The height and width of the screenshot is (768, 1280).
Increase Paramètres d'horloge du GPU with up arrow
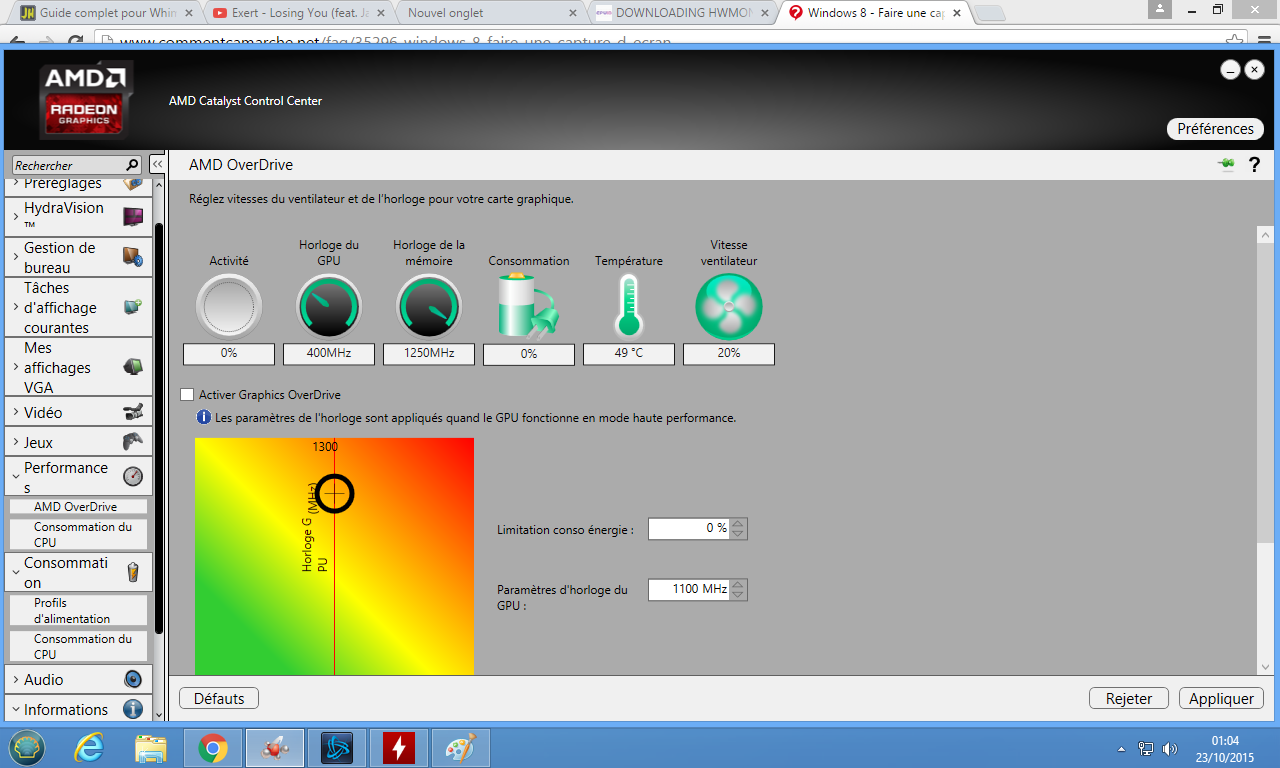738,584
